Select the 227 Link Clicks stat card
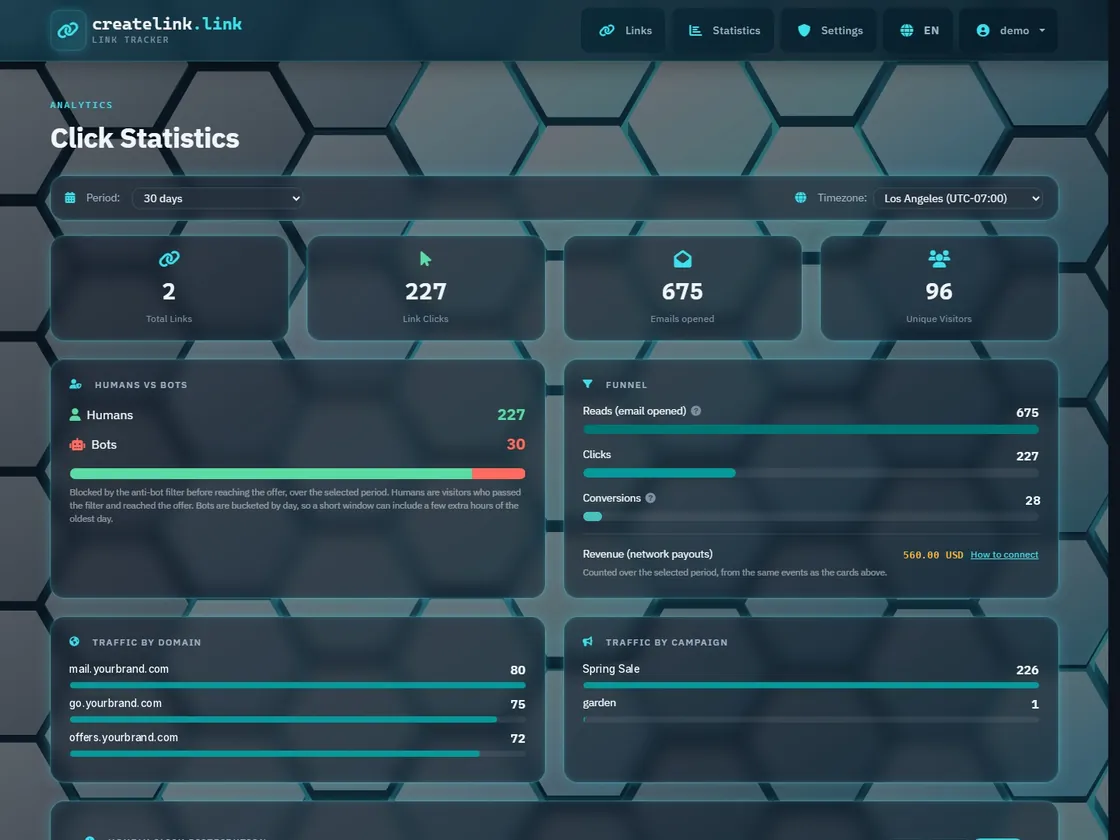1120x840 pixels. click(x=426, y=288)
